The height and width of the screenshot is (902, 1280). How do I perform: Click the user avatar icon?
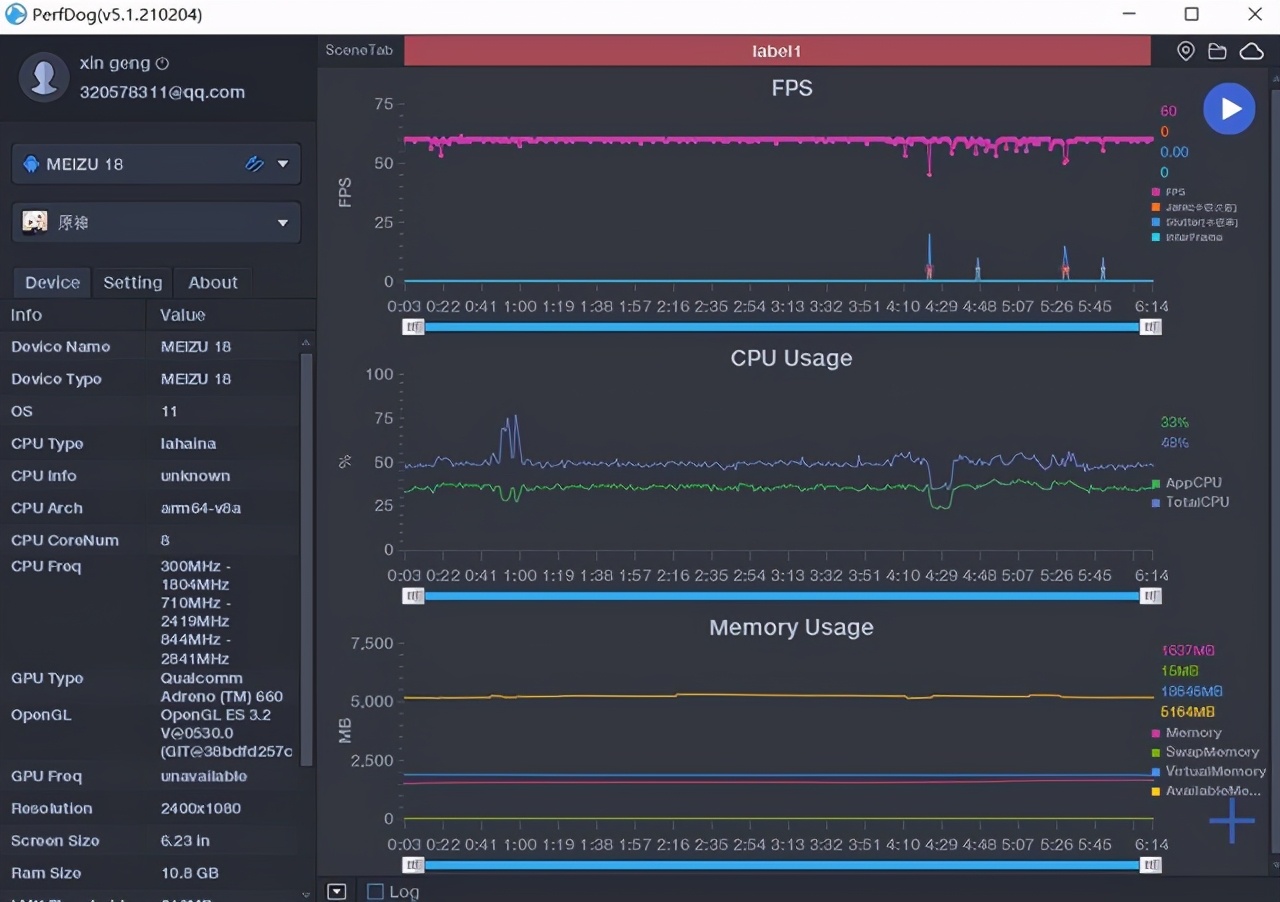tap(44, 77)
